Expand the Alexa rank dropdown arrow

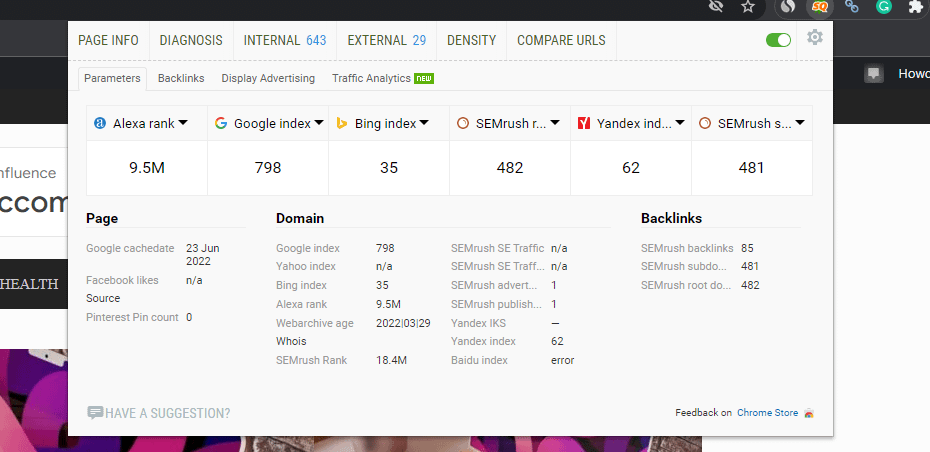click(x=183, y=123)
